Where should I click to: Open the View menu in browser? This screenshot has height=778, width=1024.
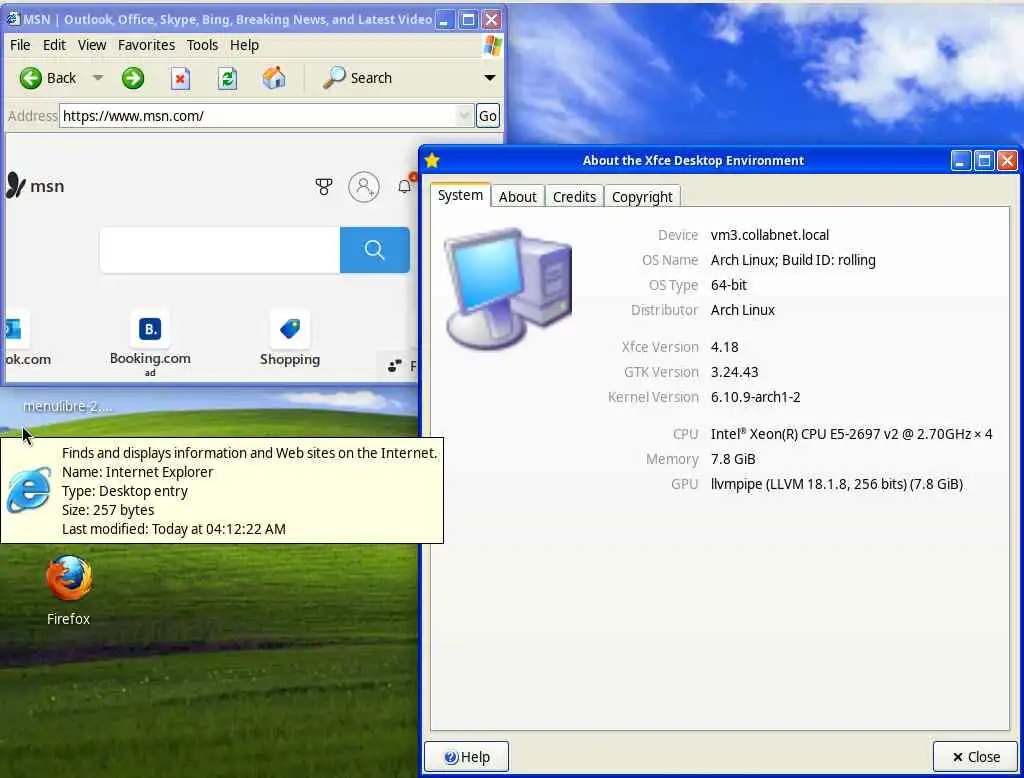[91, 45]
